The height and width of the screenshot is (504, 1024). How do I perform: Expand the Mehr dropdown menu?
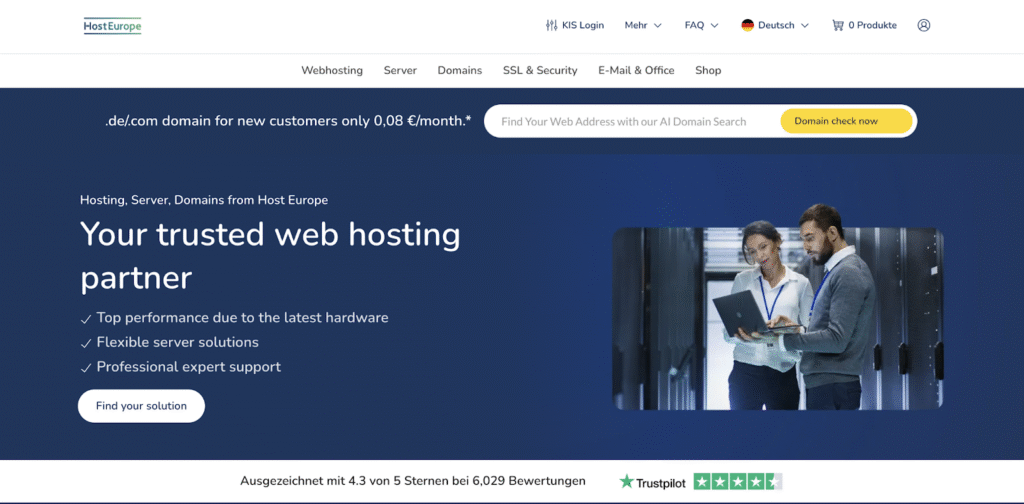pos(643,25)
